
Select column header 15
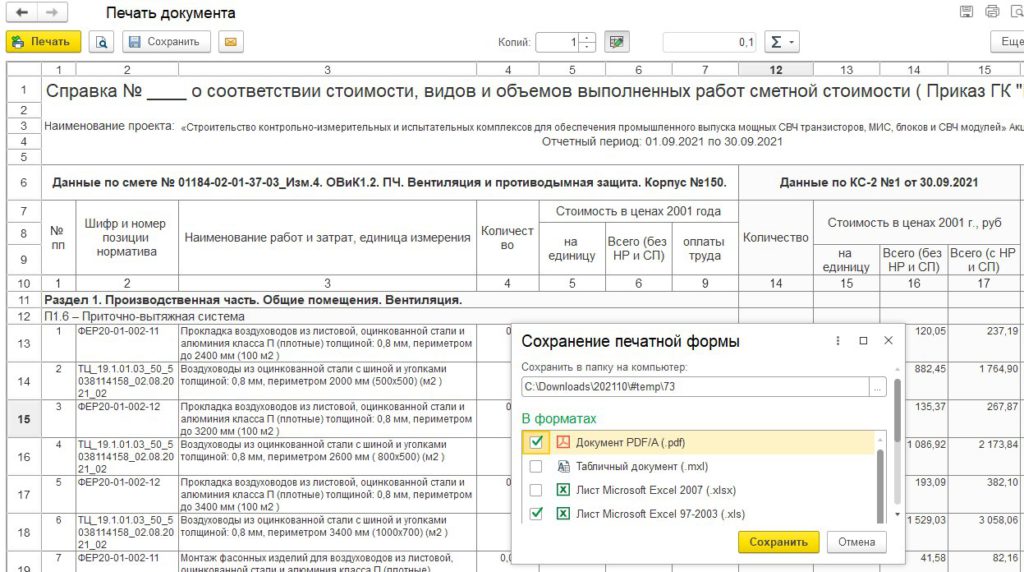[x=984, y=70]
